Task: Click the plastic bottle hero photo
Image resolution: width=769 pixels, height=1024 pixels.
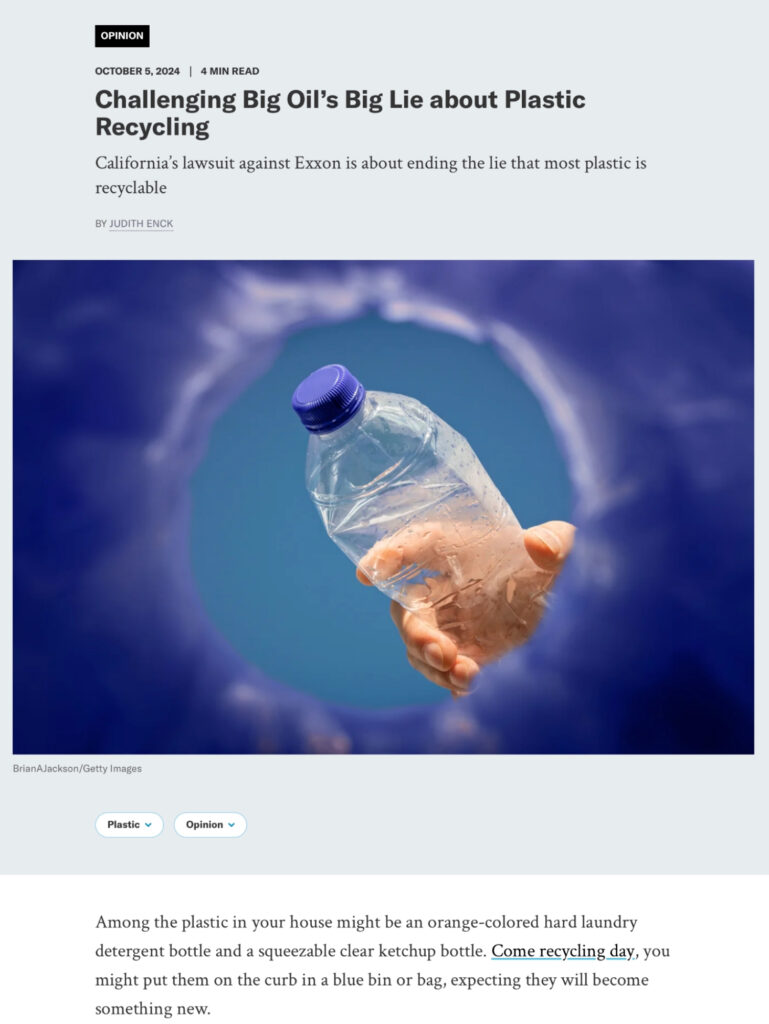Action: pos(383,507)
